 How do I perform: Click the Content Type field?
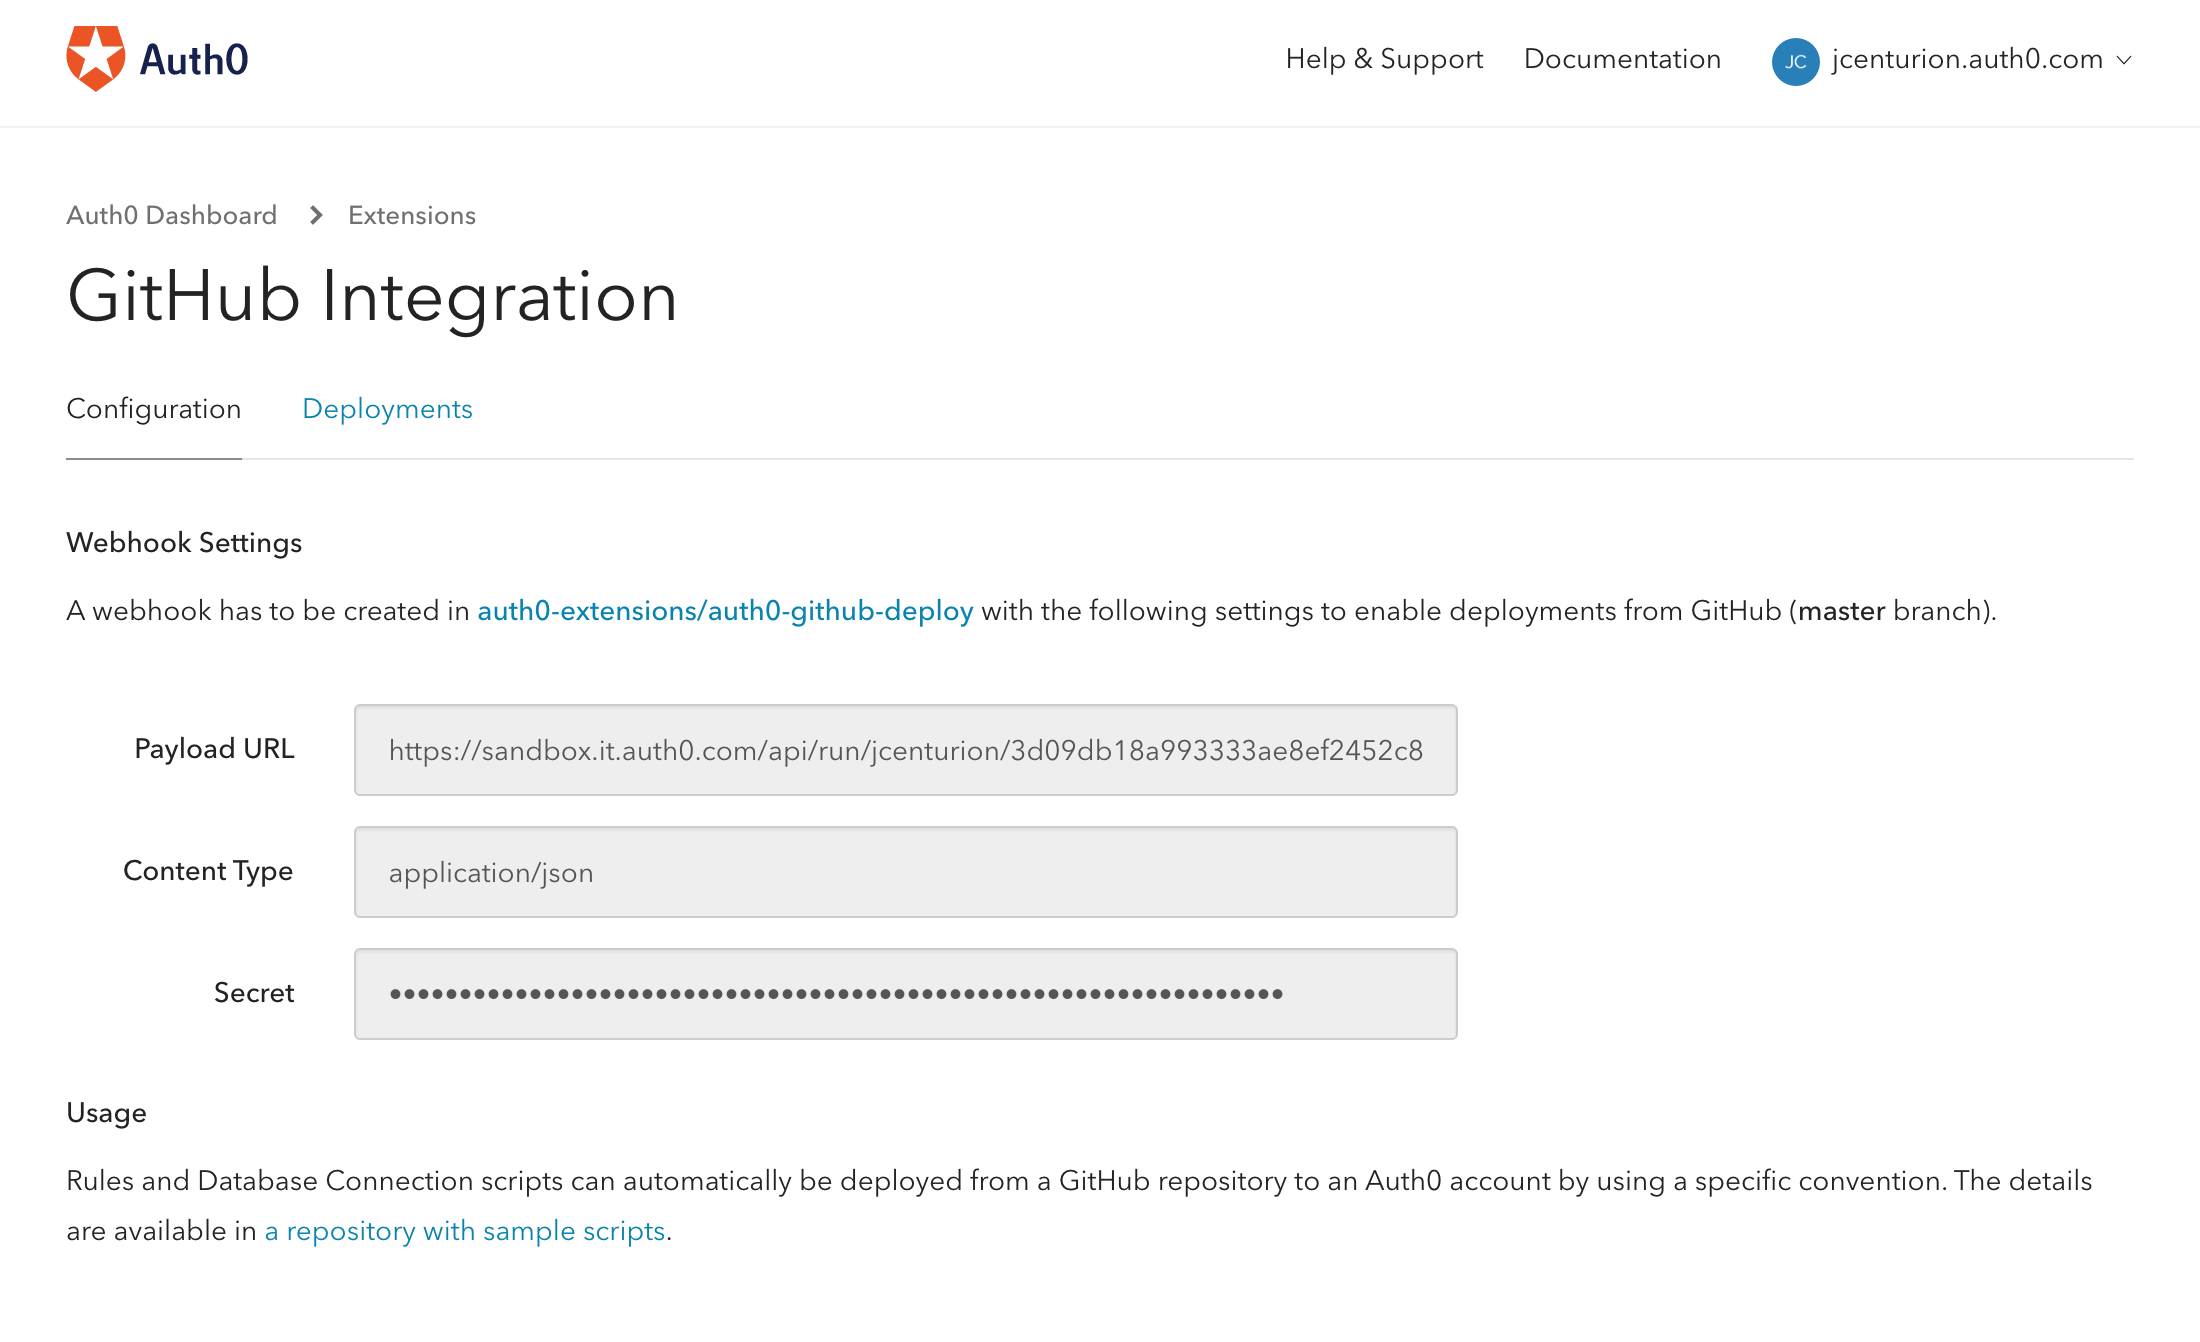pos(906,872)
